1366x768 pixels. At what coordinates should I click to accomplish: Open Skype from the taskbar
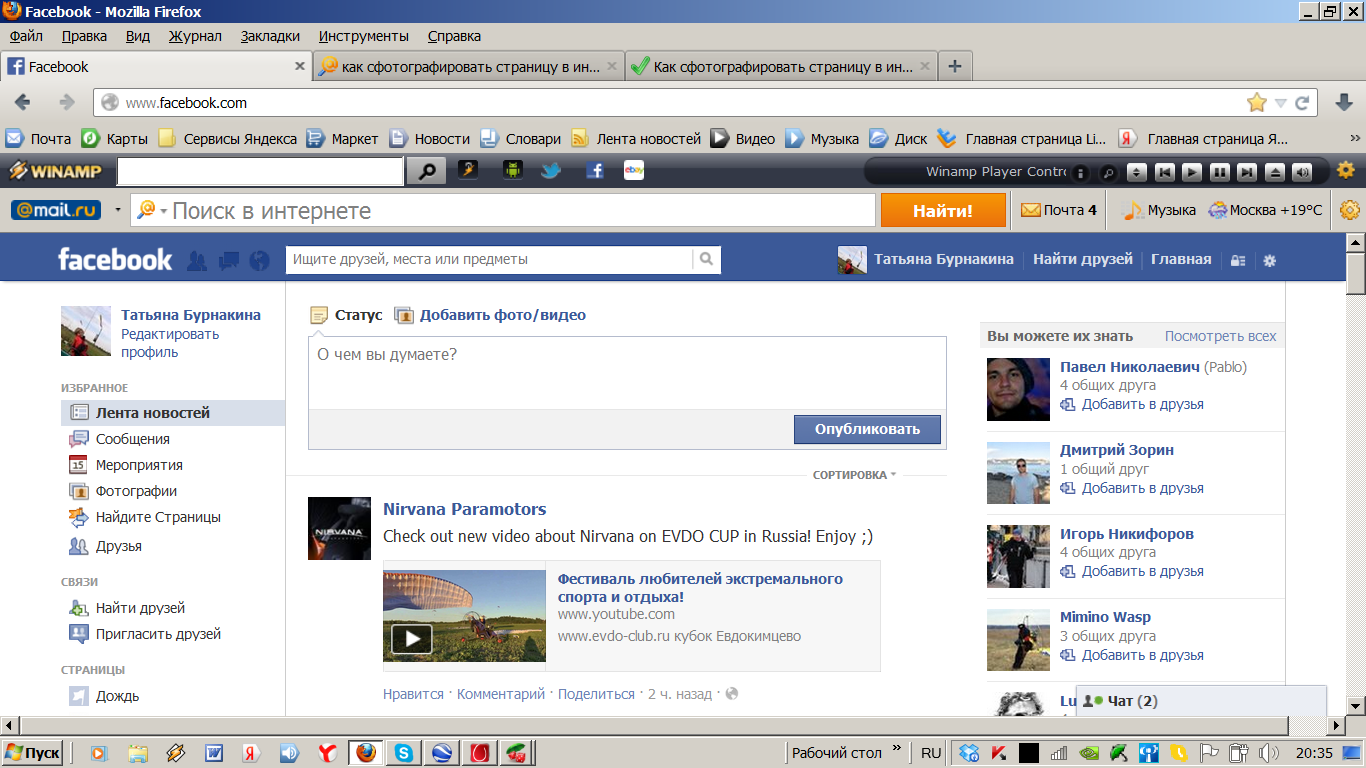(404, 752)
